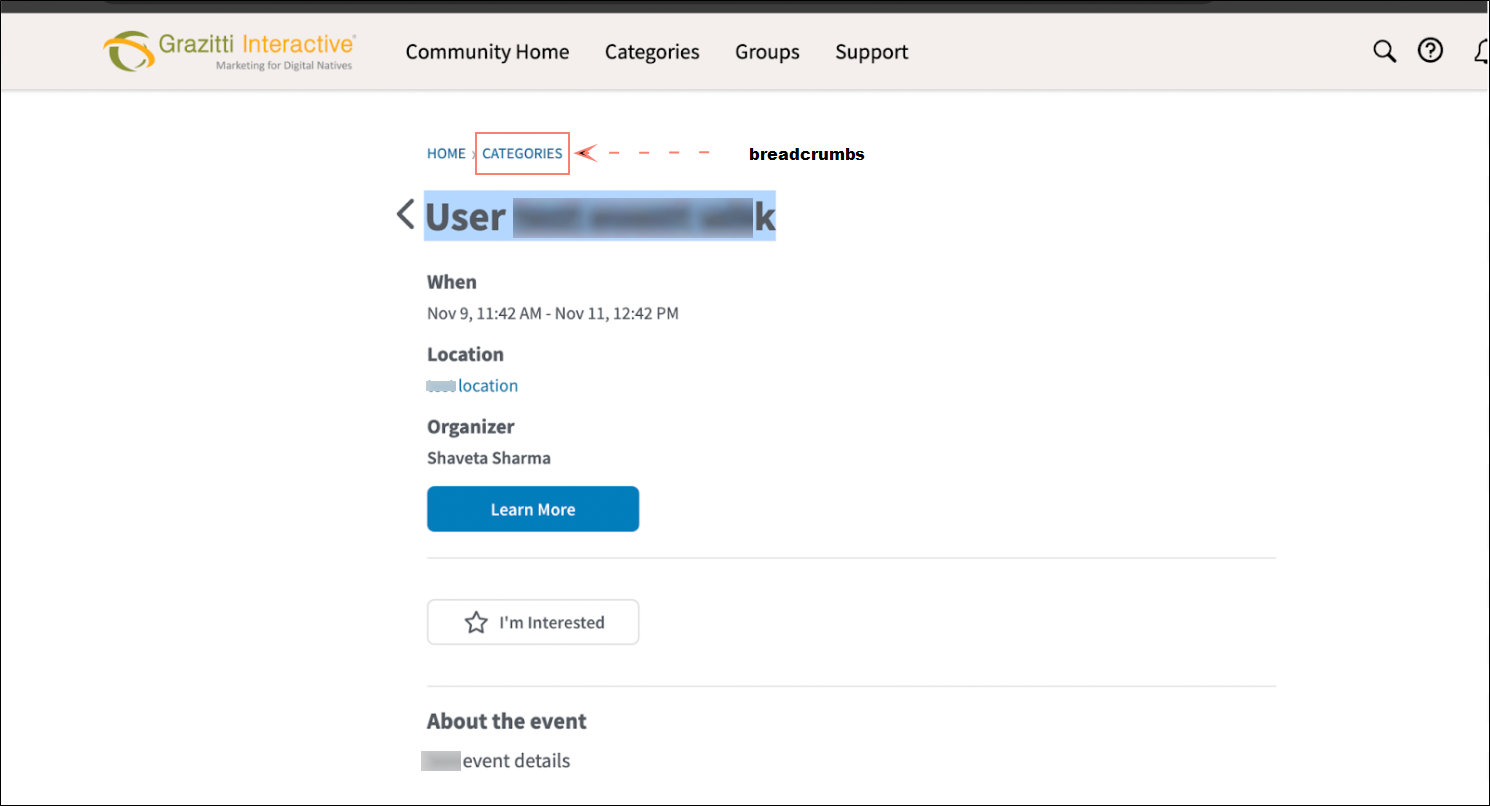Click the HOME breadcrumb link

click(446, 154)
